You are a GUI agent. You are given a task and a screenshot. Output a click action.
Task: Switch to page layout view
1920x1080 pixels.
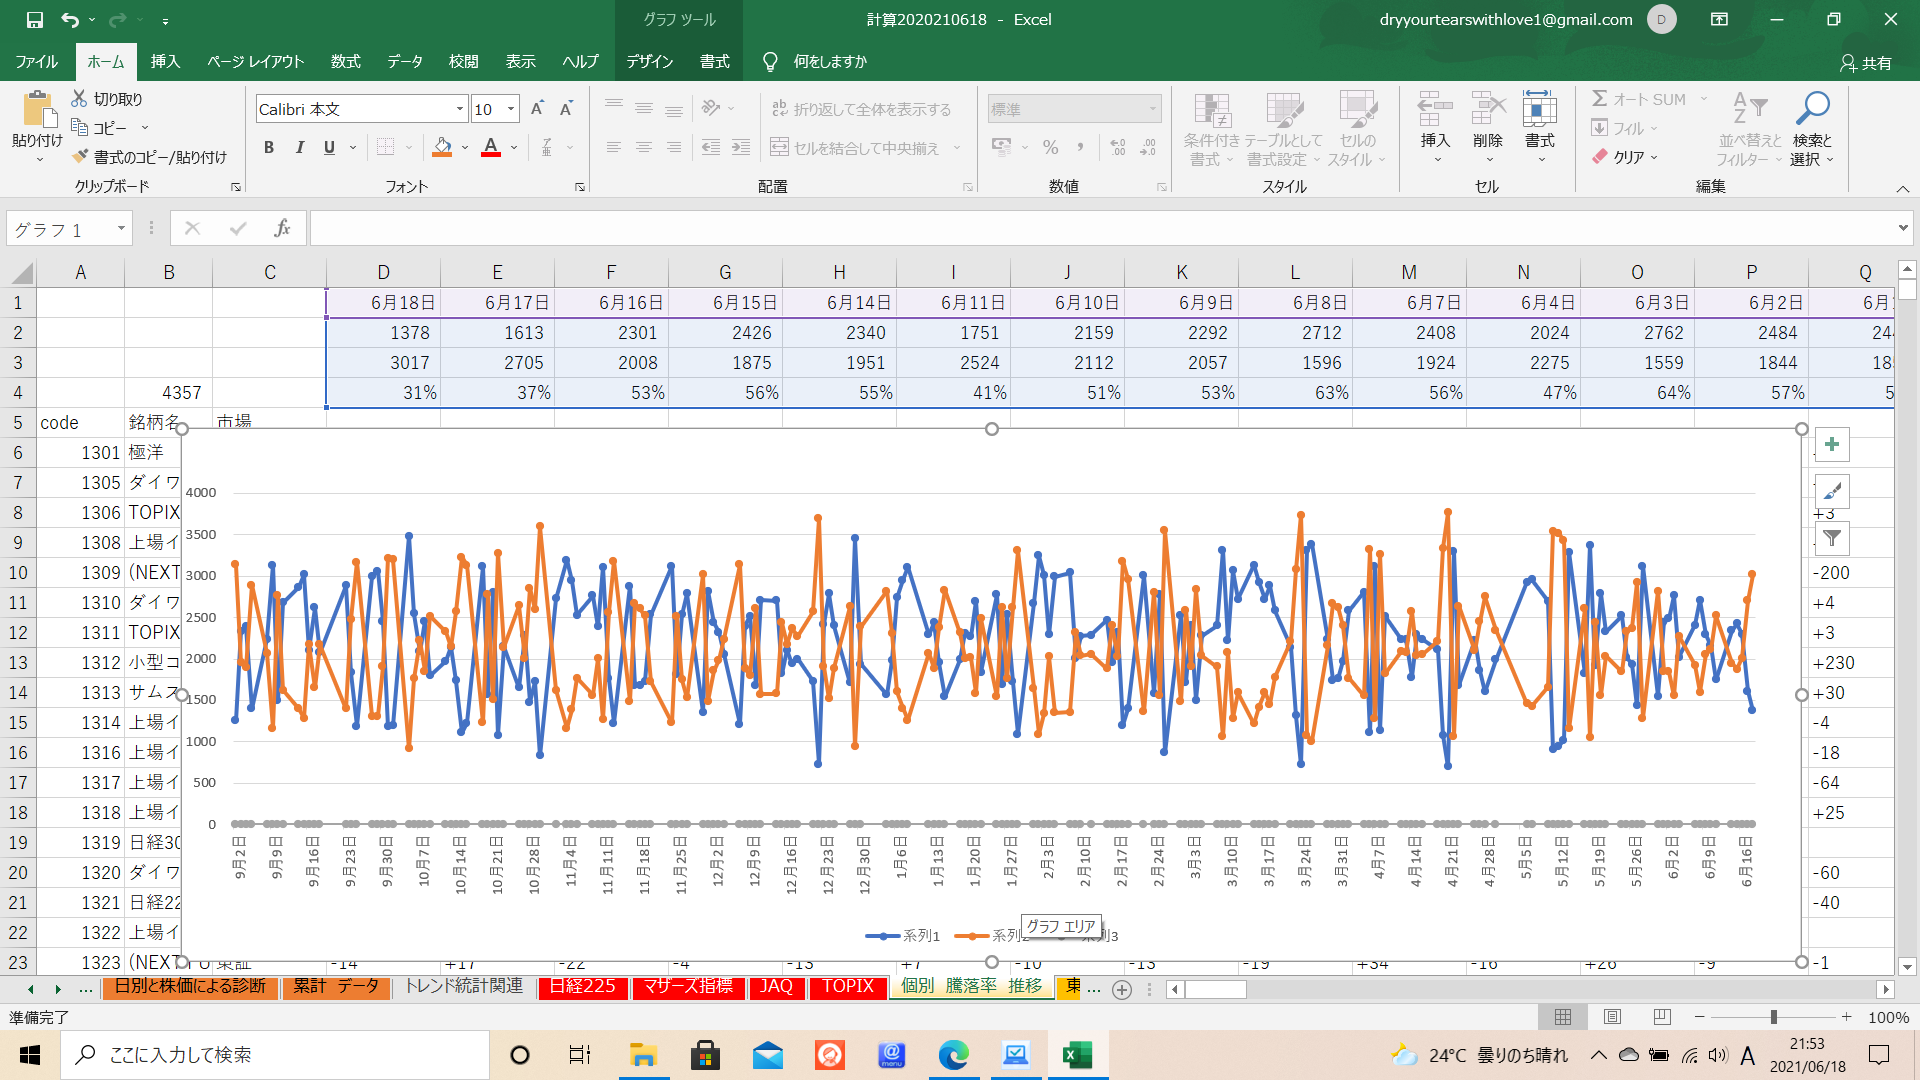(x=1612, y=1017)
